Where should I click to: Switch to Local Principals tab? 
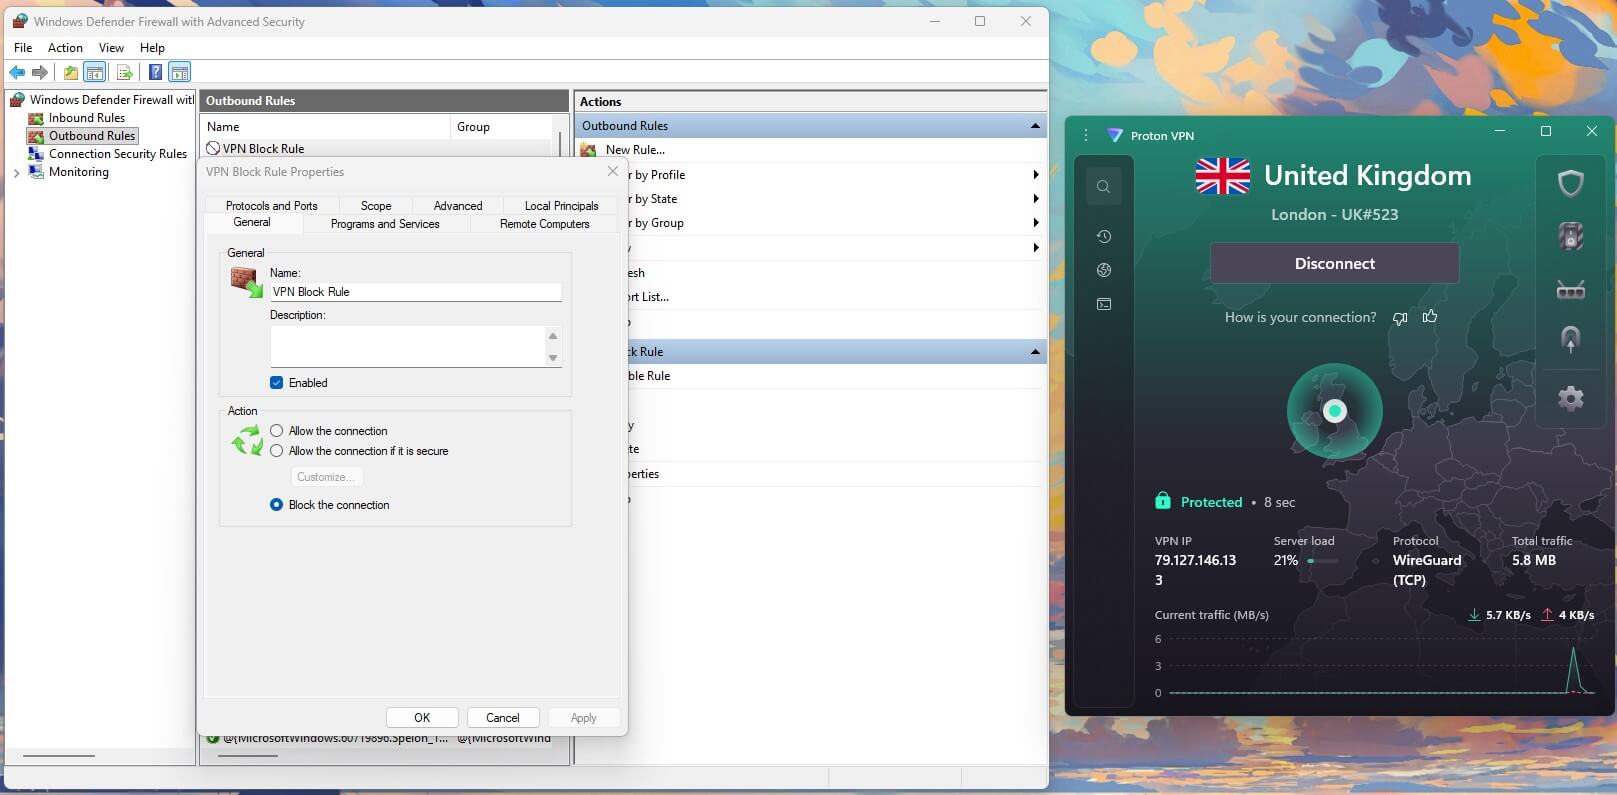561,206
